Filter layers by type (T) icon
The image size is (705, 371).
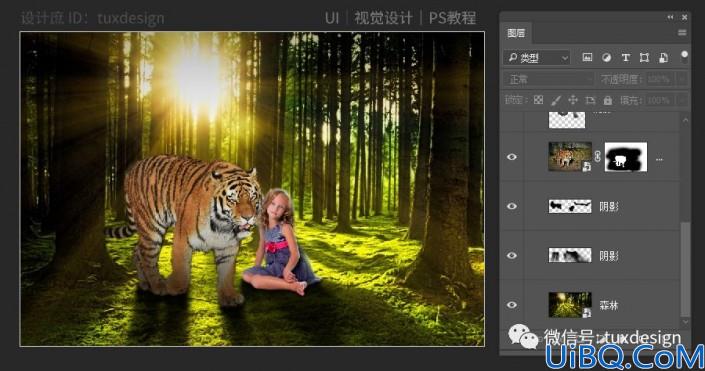(x=625, y=58)
